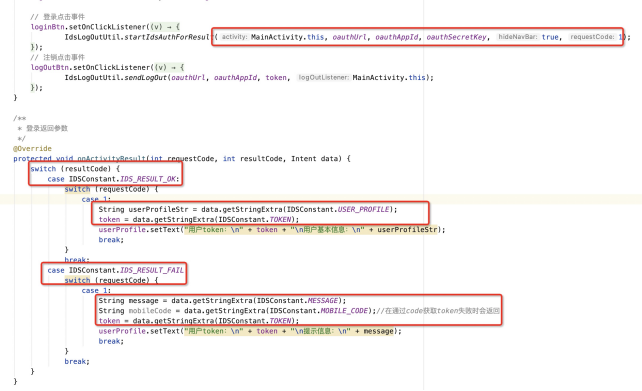Click the IDS_RESULT_OK constant

(x=148, y=179)
